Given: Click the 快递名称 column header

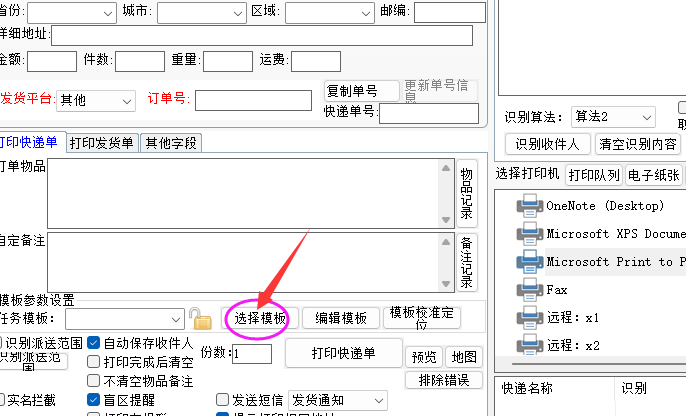Looking at the screenshot, I should pyautogui.click(x=527, y=388).
